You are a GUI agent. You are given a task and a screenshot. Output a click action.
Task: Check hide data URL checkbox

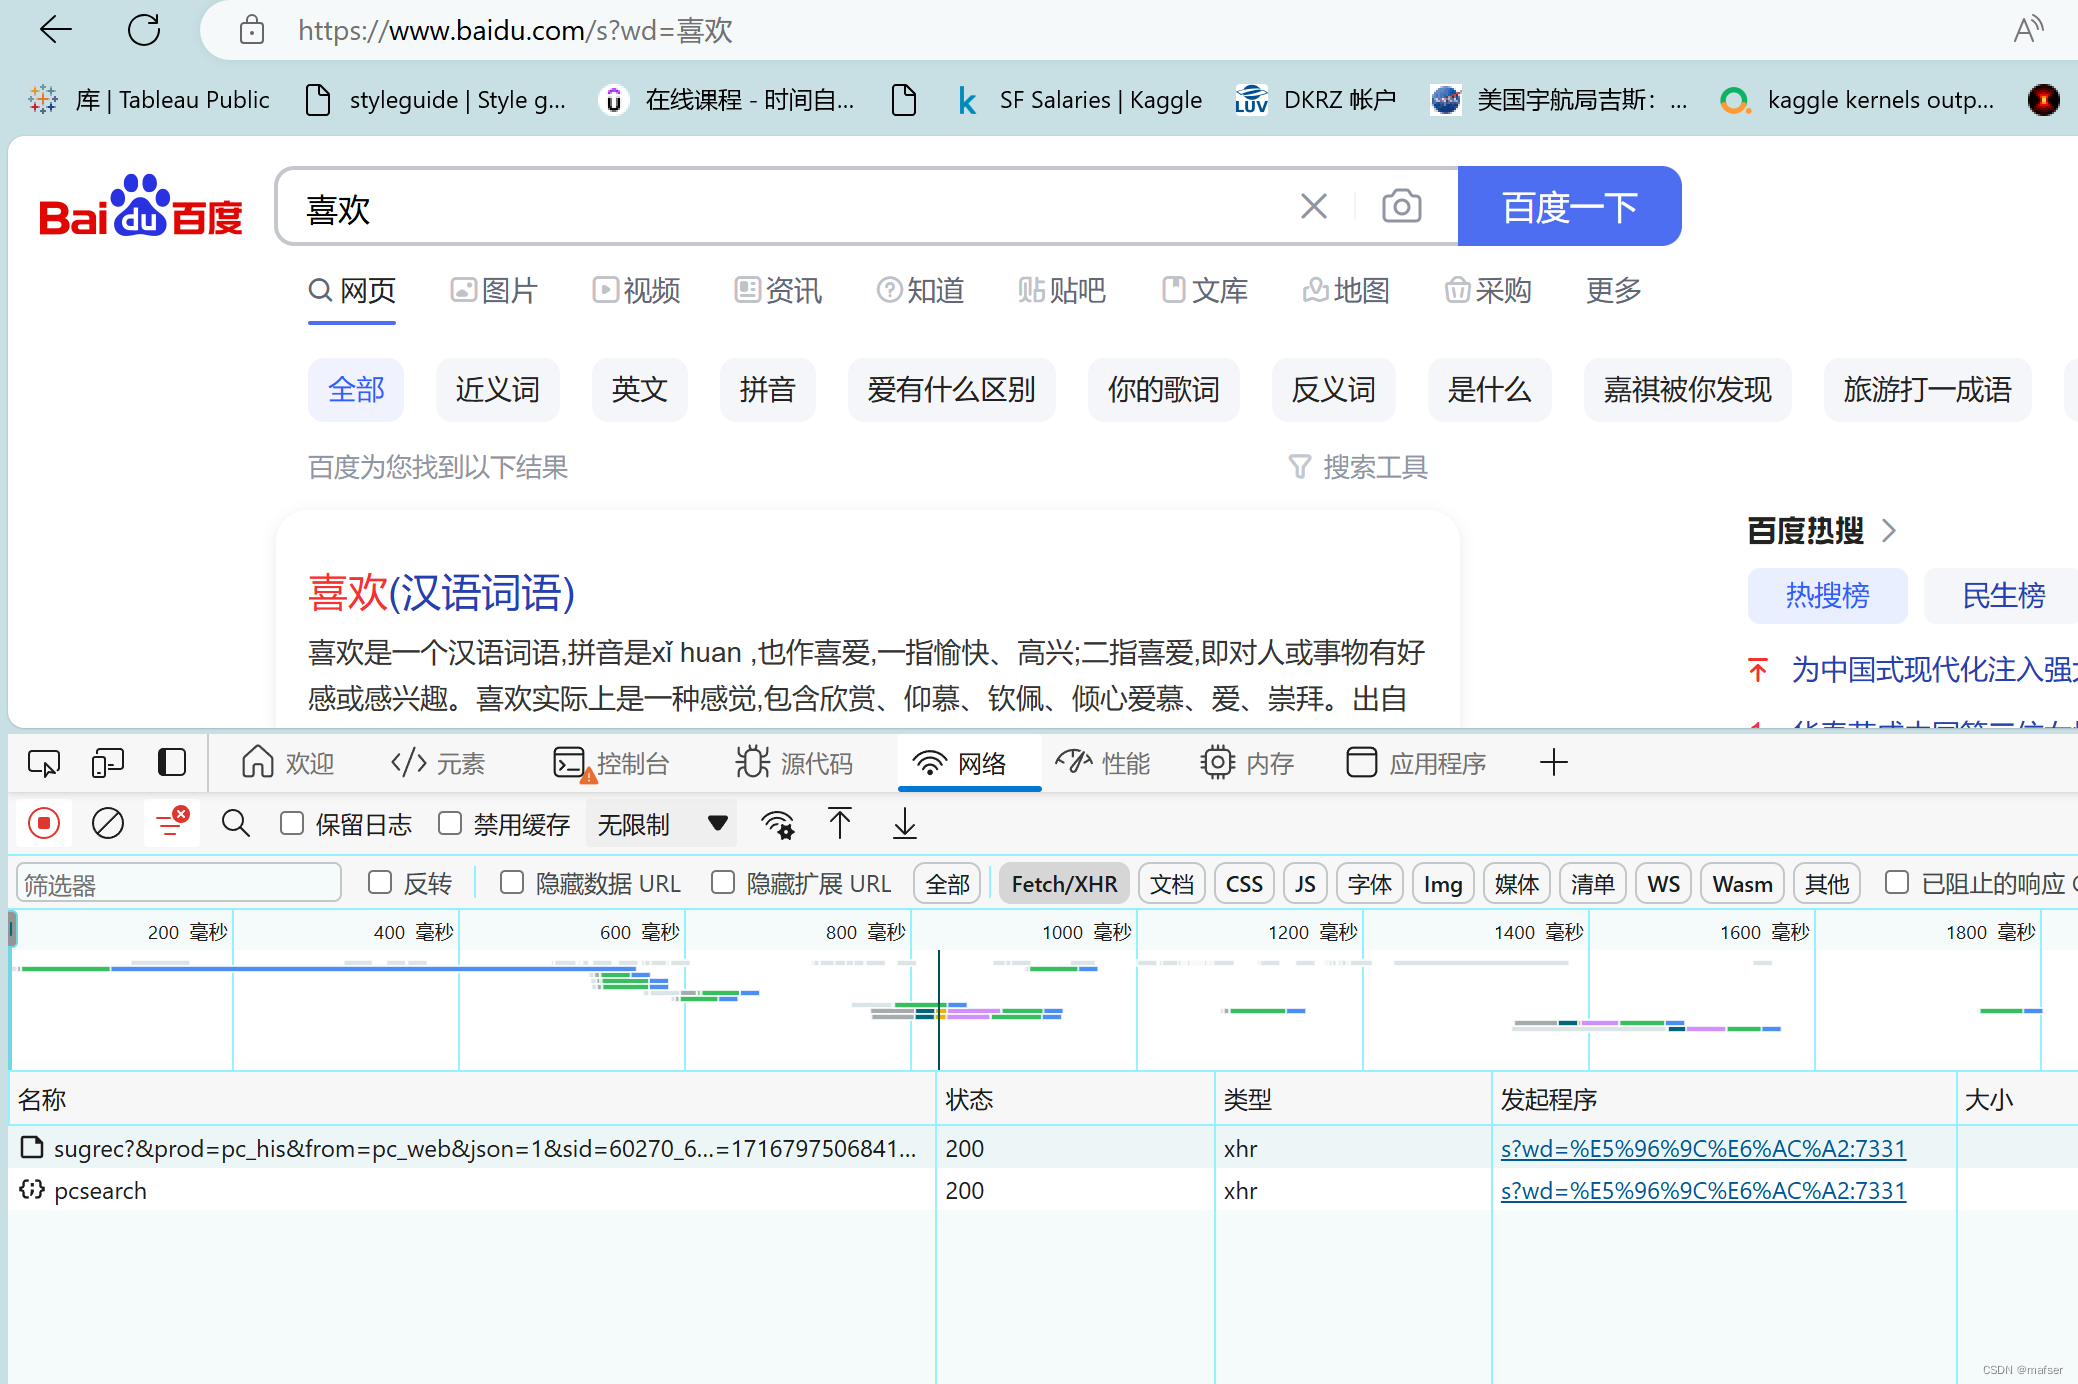512,882
